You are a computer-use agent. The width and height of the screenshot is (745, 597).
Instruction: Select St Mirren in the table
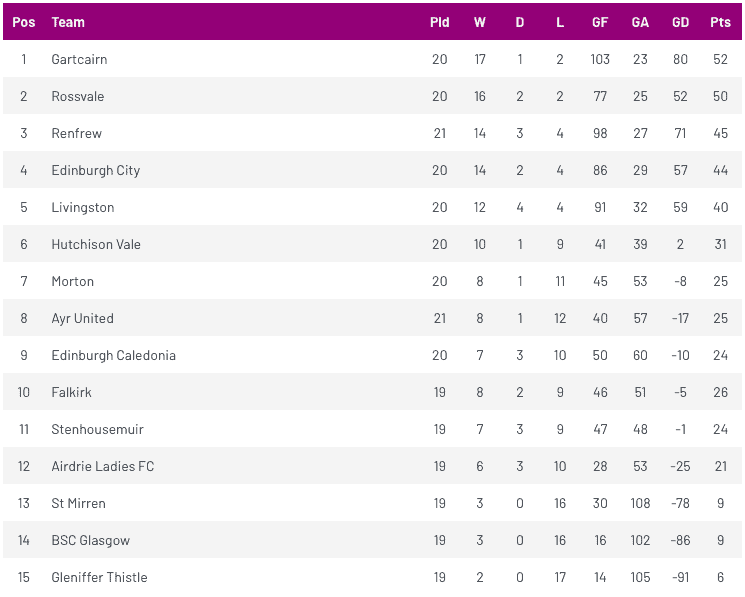pos(79,503)
